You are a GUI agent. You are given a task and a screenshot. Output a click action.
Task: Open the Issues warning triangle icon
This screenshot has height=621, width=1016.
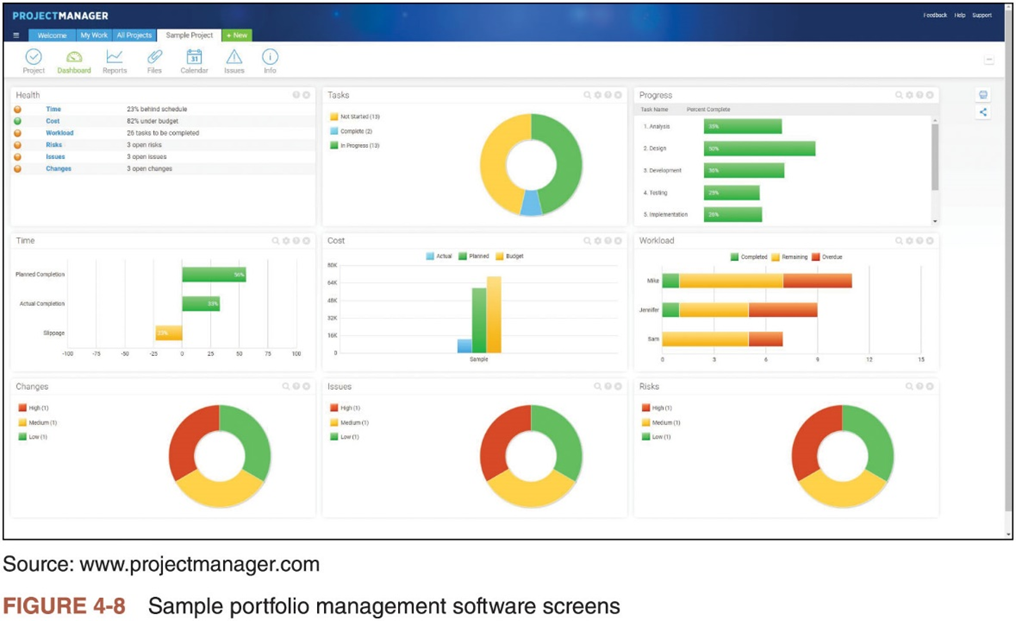234,58
